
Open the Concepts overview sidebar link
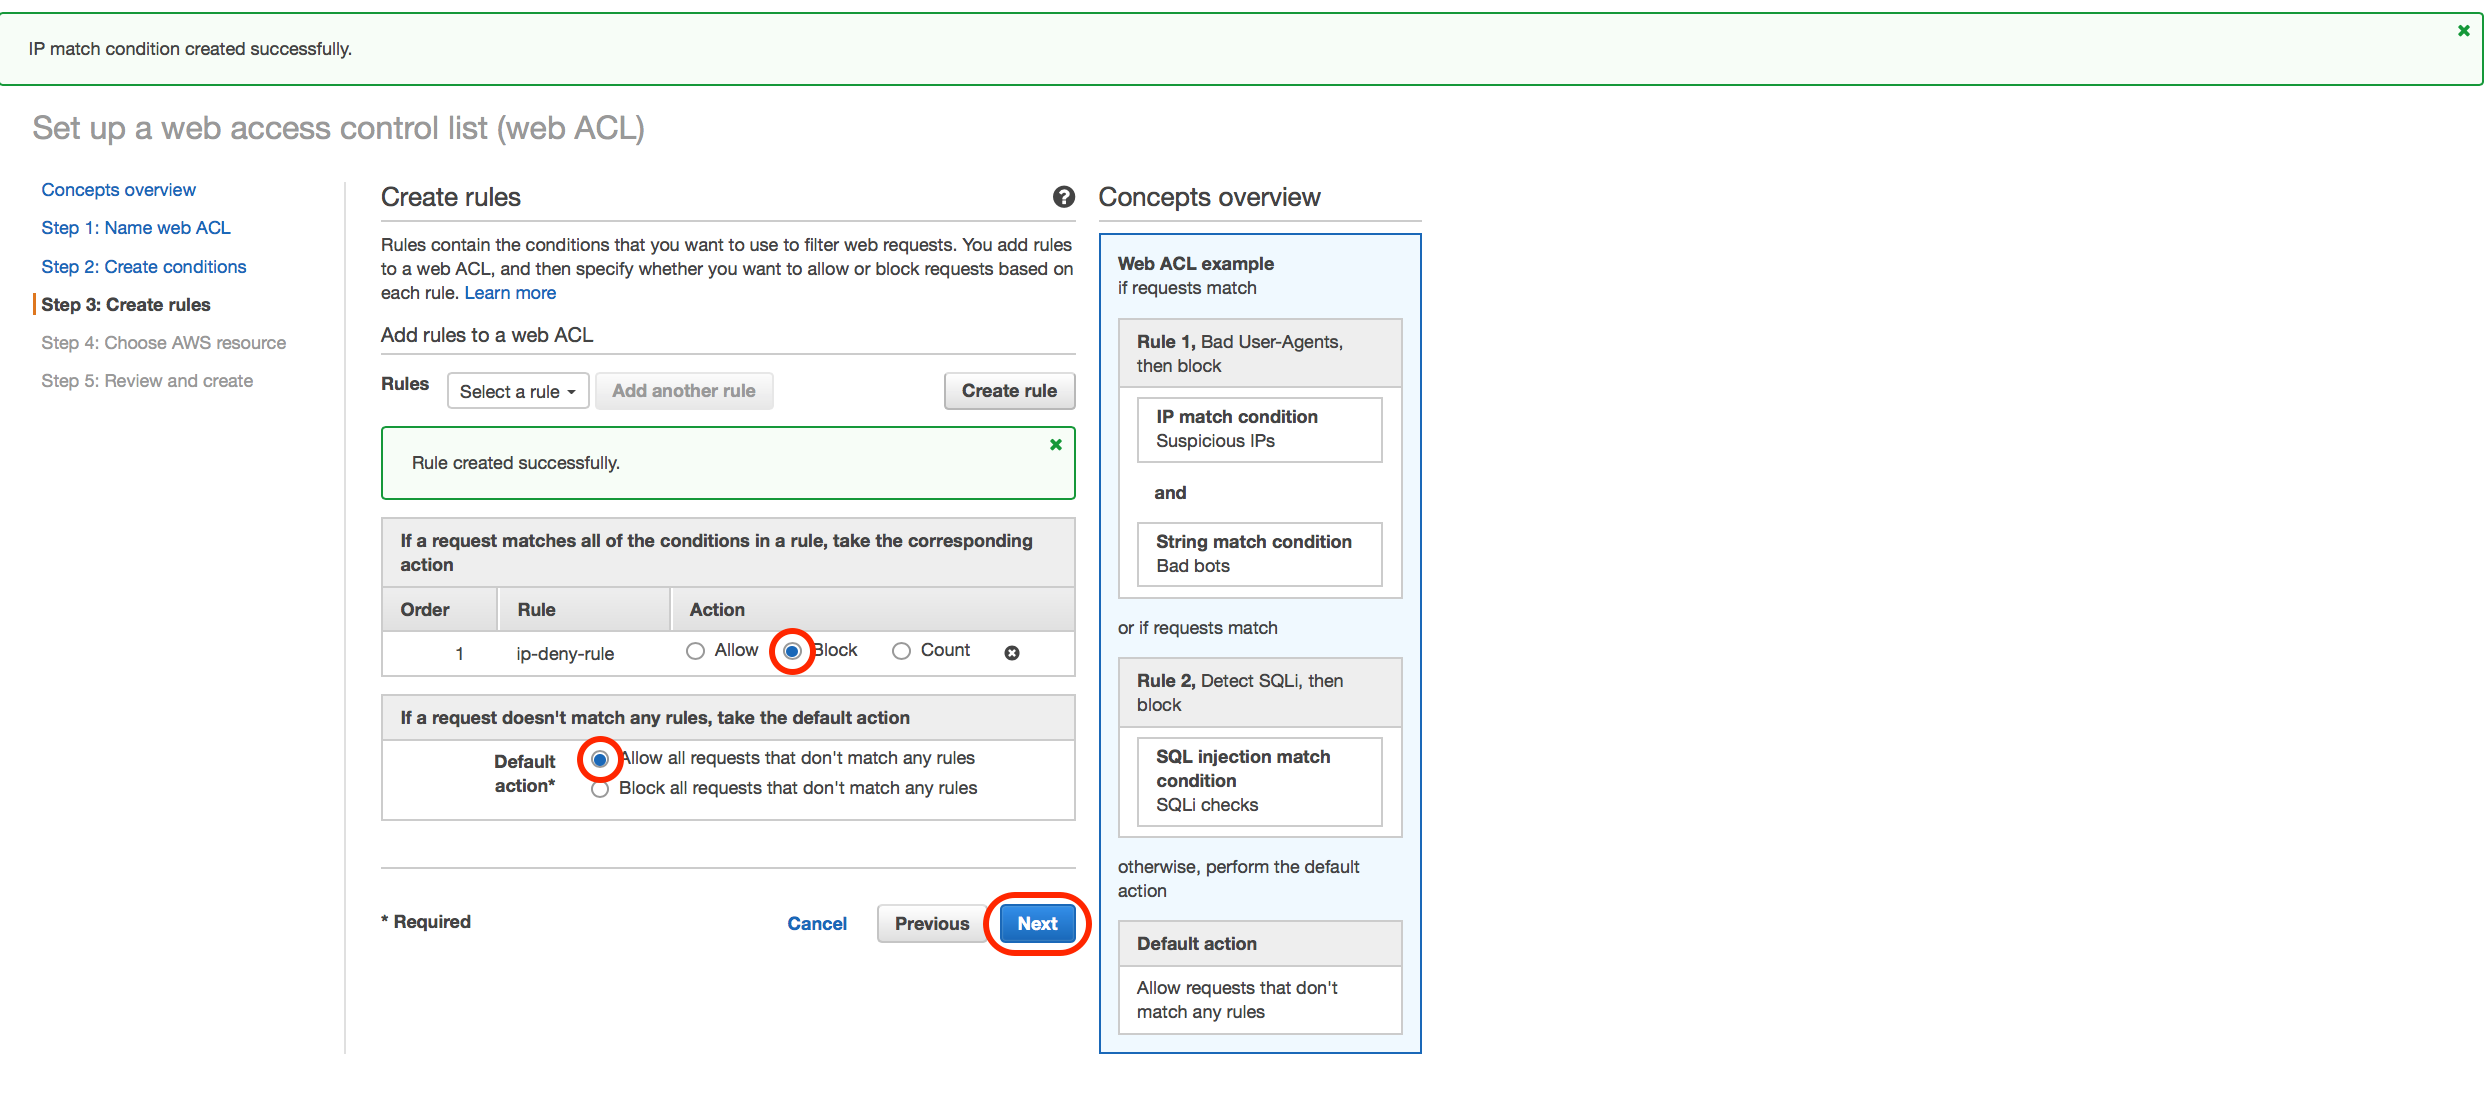tap(118, 189)
